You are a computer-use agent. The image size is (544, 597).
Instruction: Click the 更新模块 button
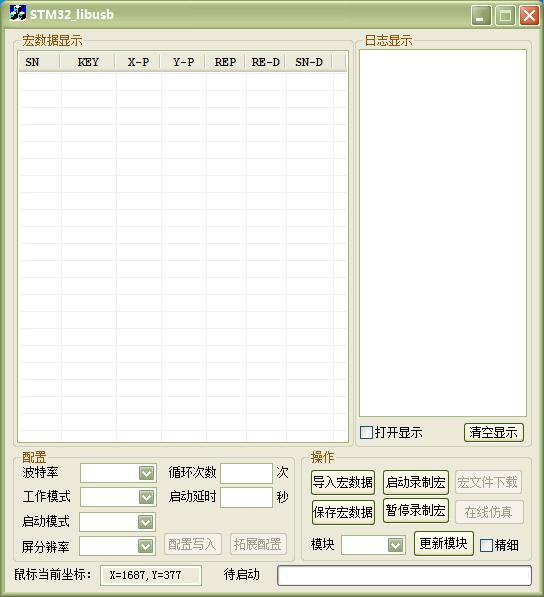coord(443,543)
